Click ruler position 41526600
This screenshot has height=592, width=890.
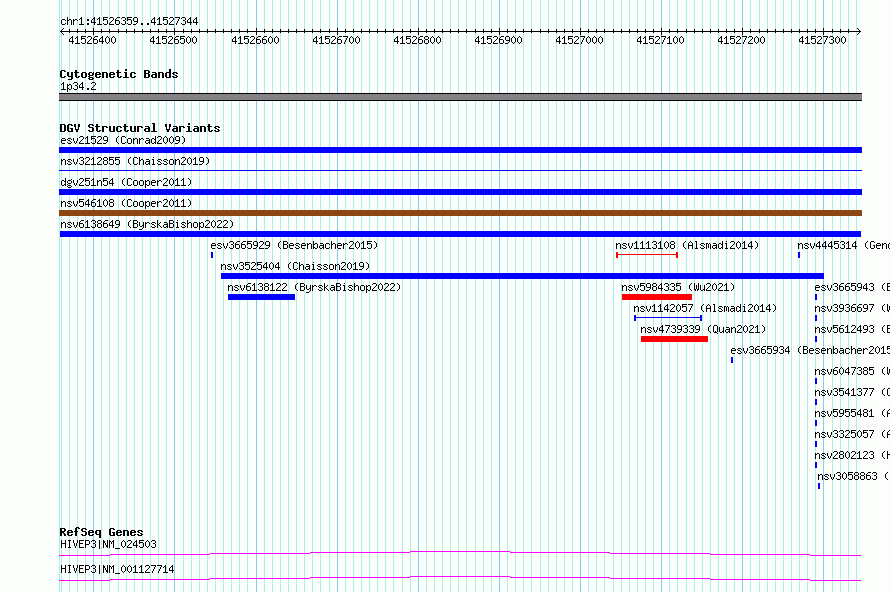pos(255,40)
